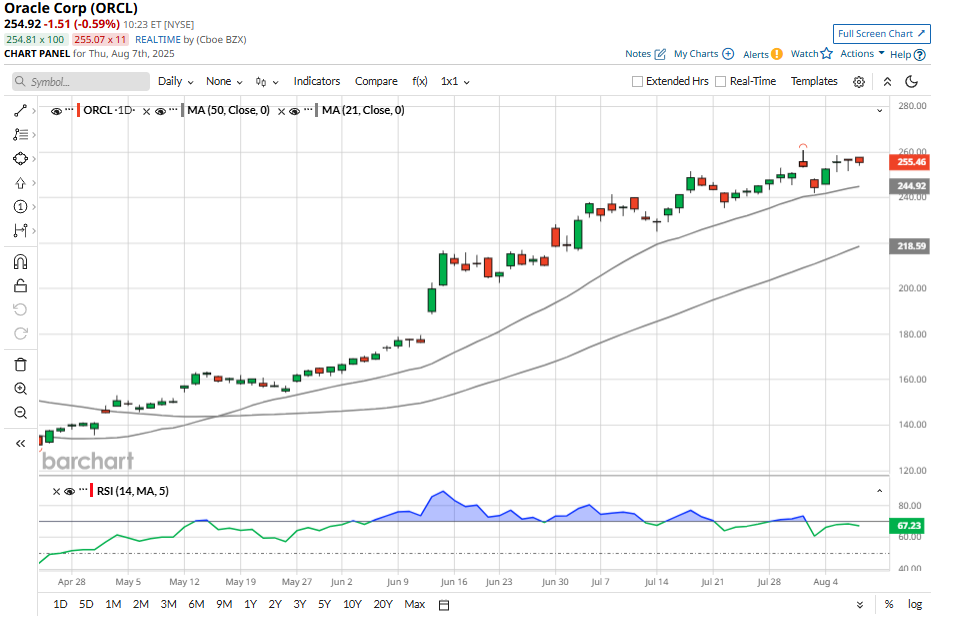The image size is (958, 621).
Task: Open the None dropdown in toolbar
Action: 224,81
